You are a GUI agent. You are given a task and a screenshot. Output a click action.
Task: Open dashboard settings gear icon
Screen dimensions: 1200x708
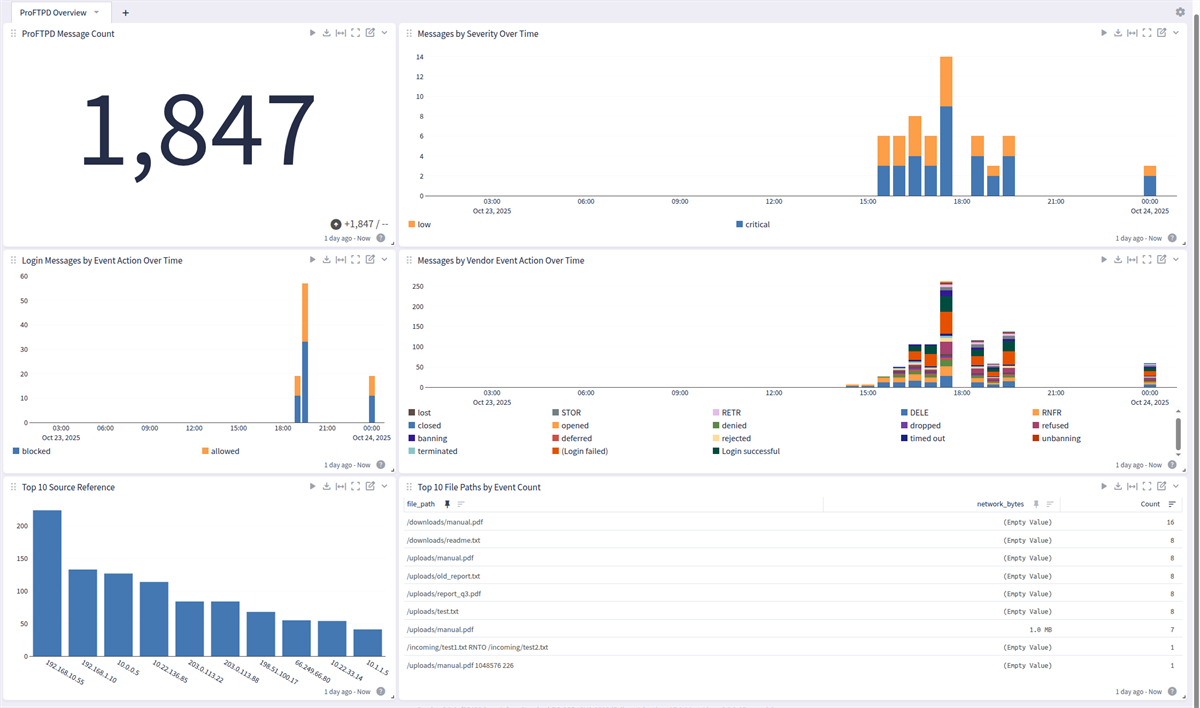[x=1180, y=12]
